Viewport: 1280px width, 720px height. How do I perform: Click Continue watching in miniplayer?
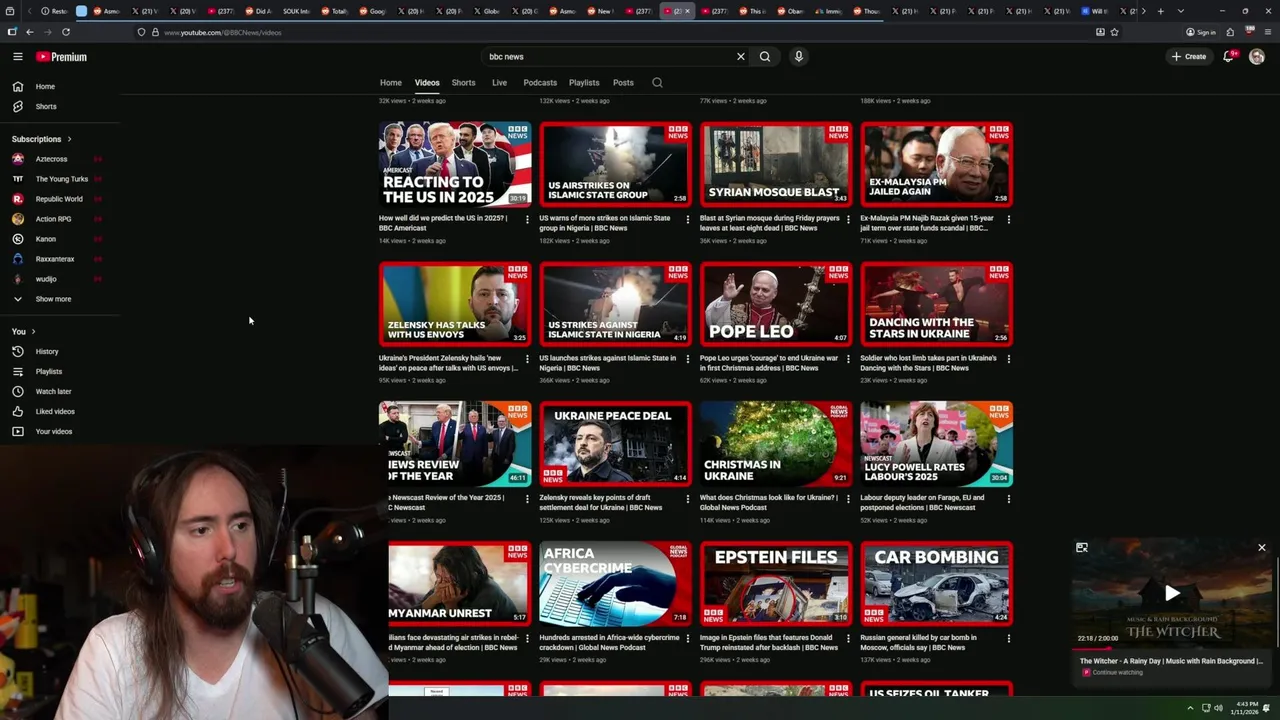click(1117, 672)
